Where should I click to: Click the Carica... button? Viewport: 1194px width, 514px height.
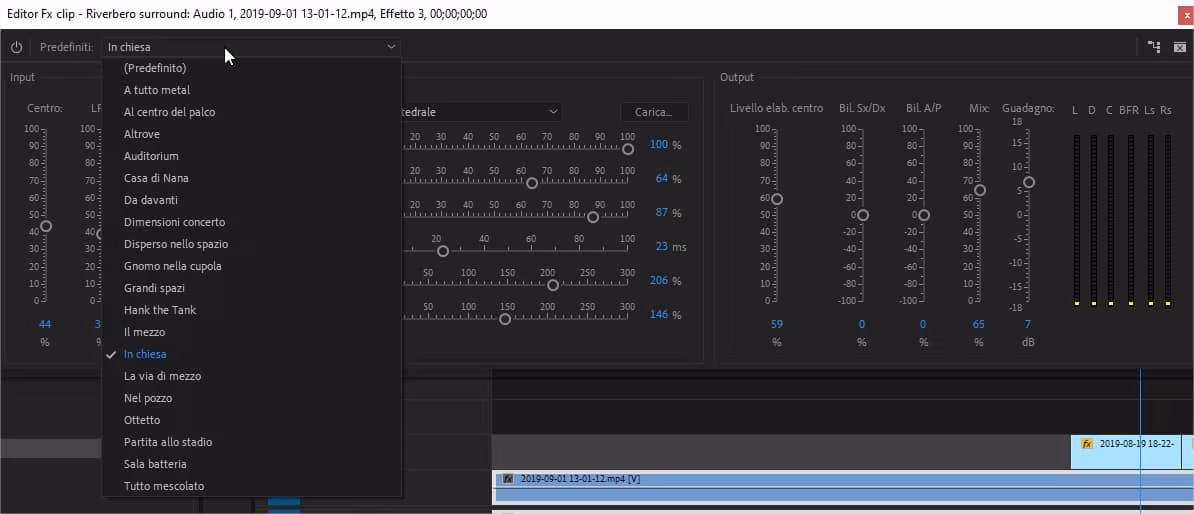[x=654, y=112]
